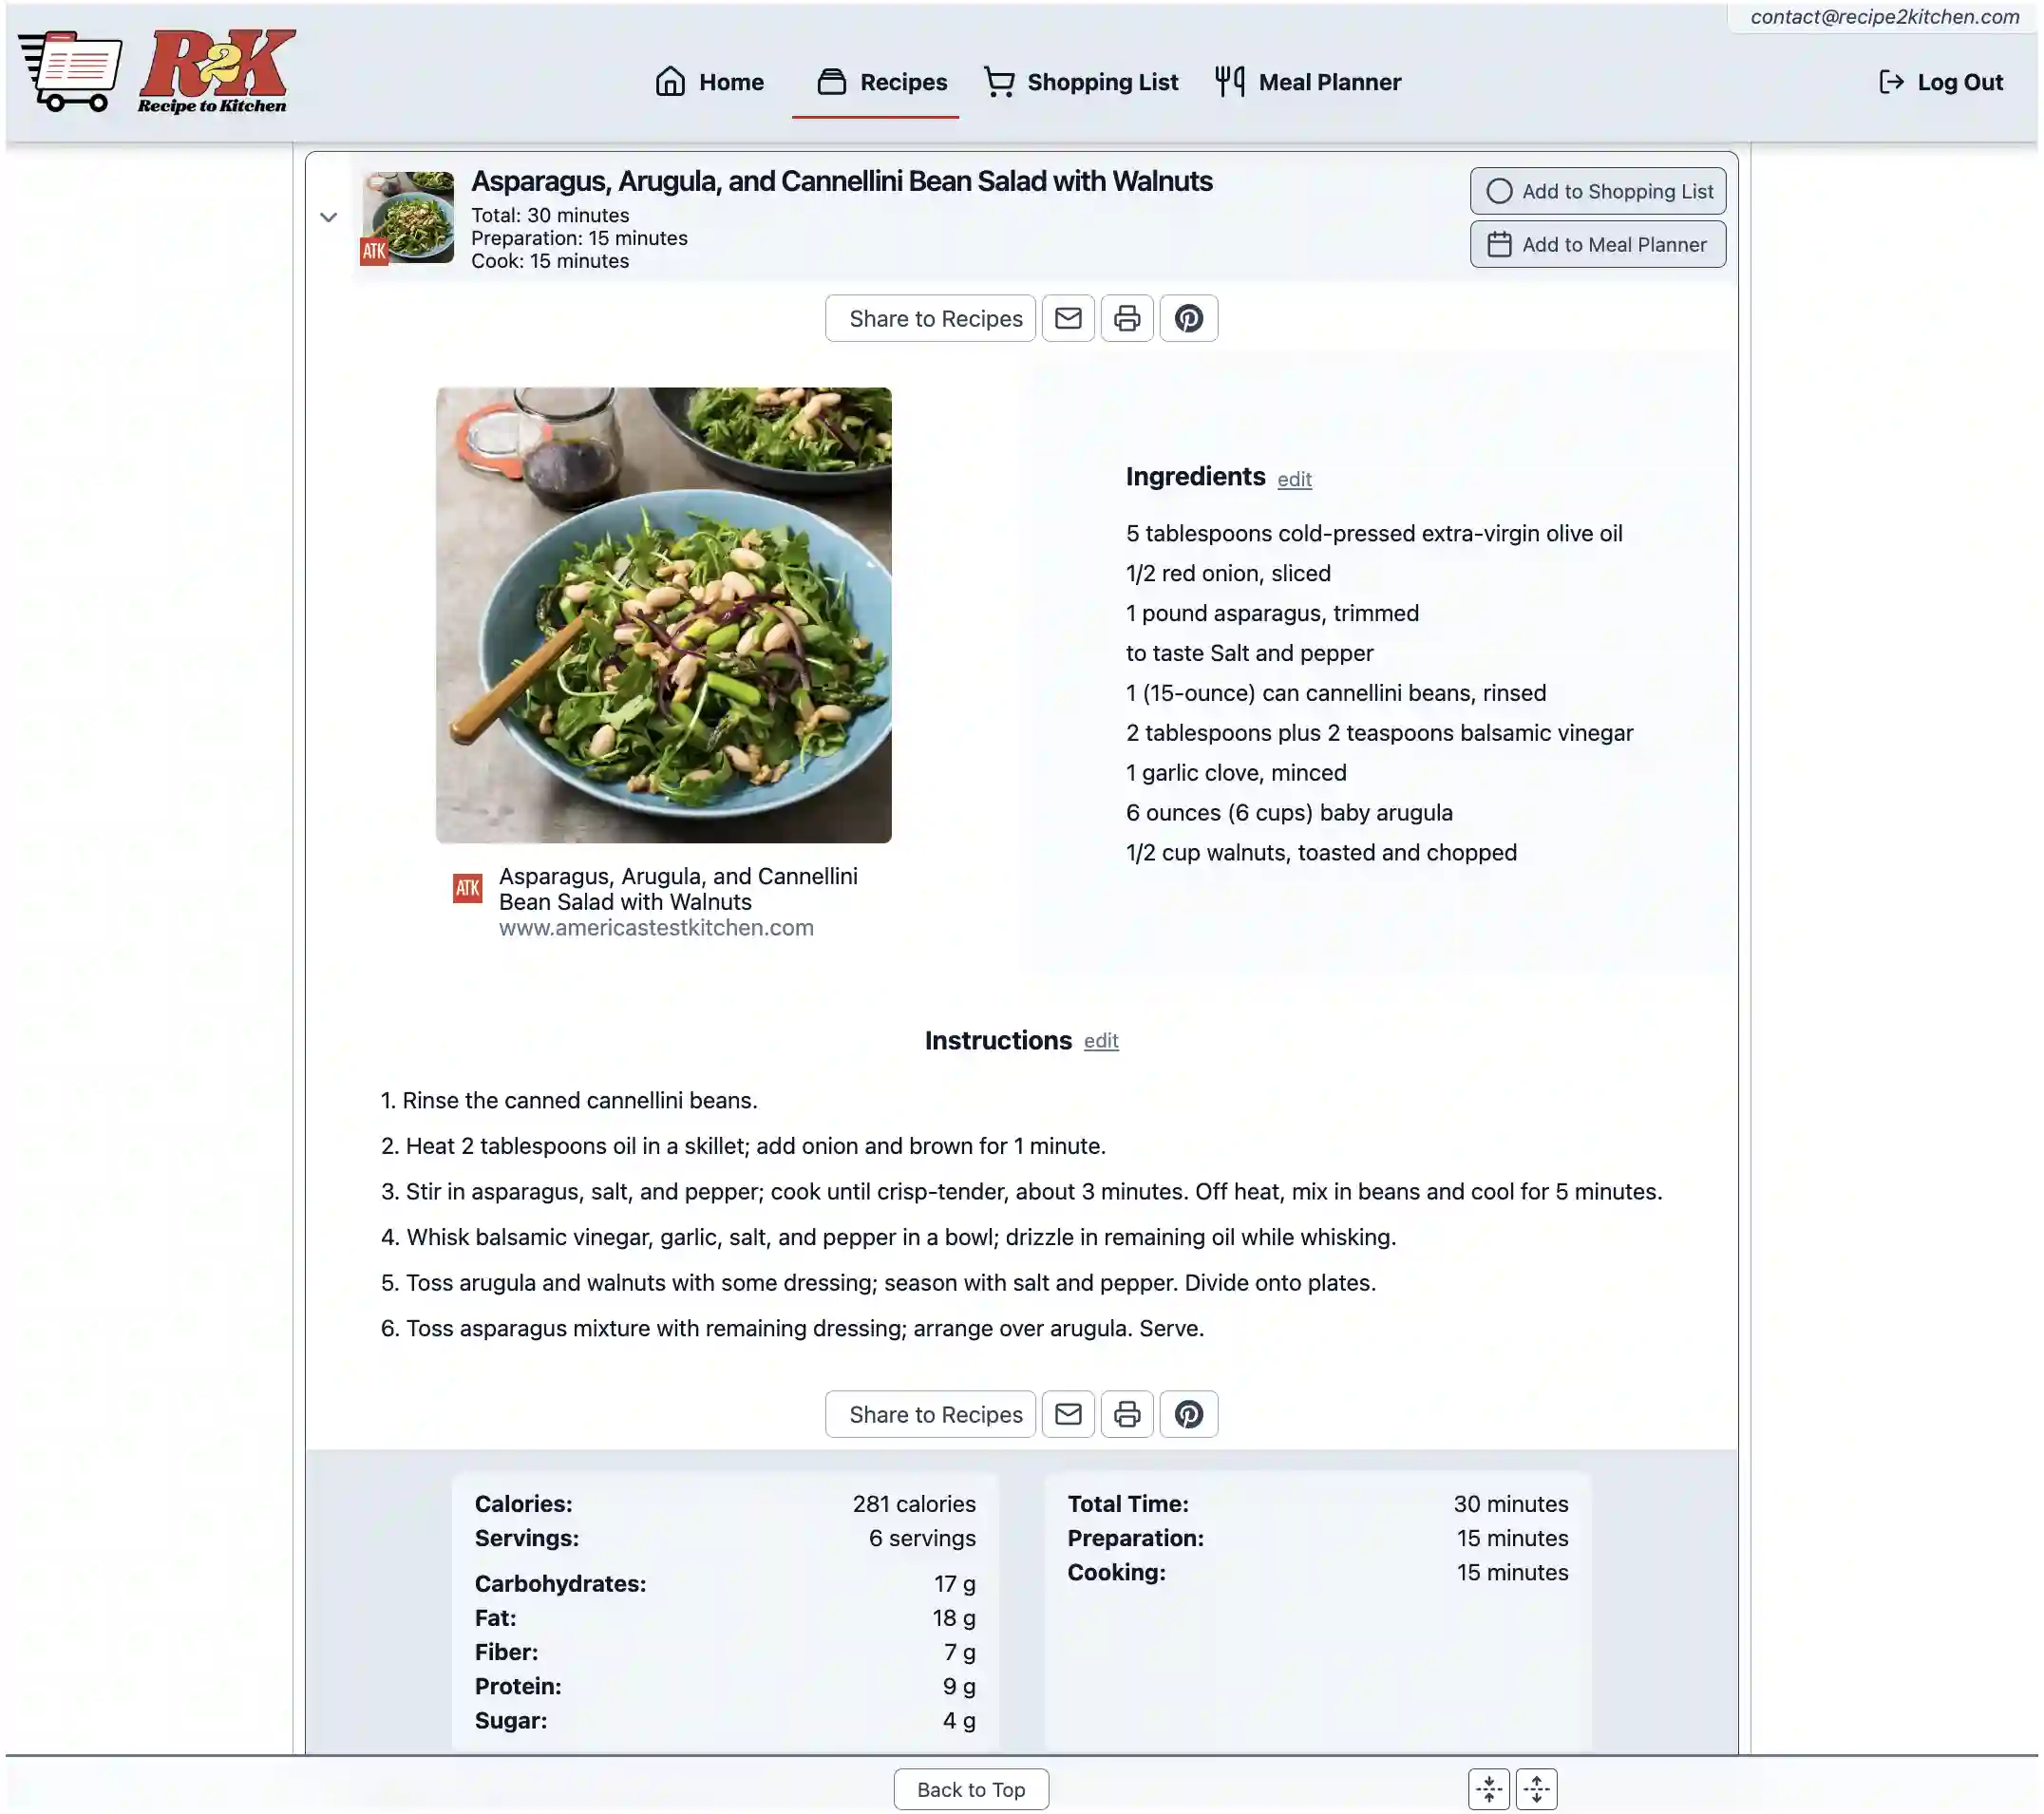Click the bottom Pinterest icon below instructions
This screenshot has height=1814, width=2044.
(1187, 1413)
